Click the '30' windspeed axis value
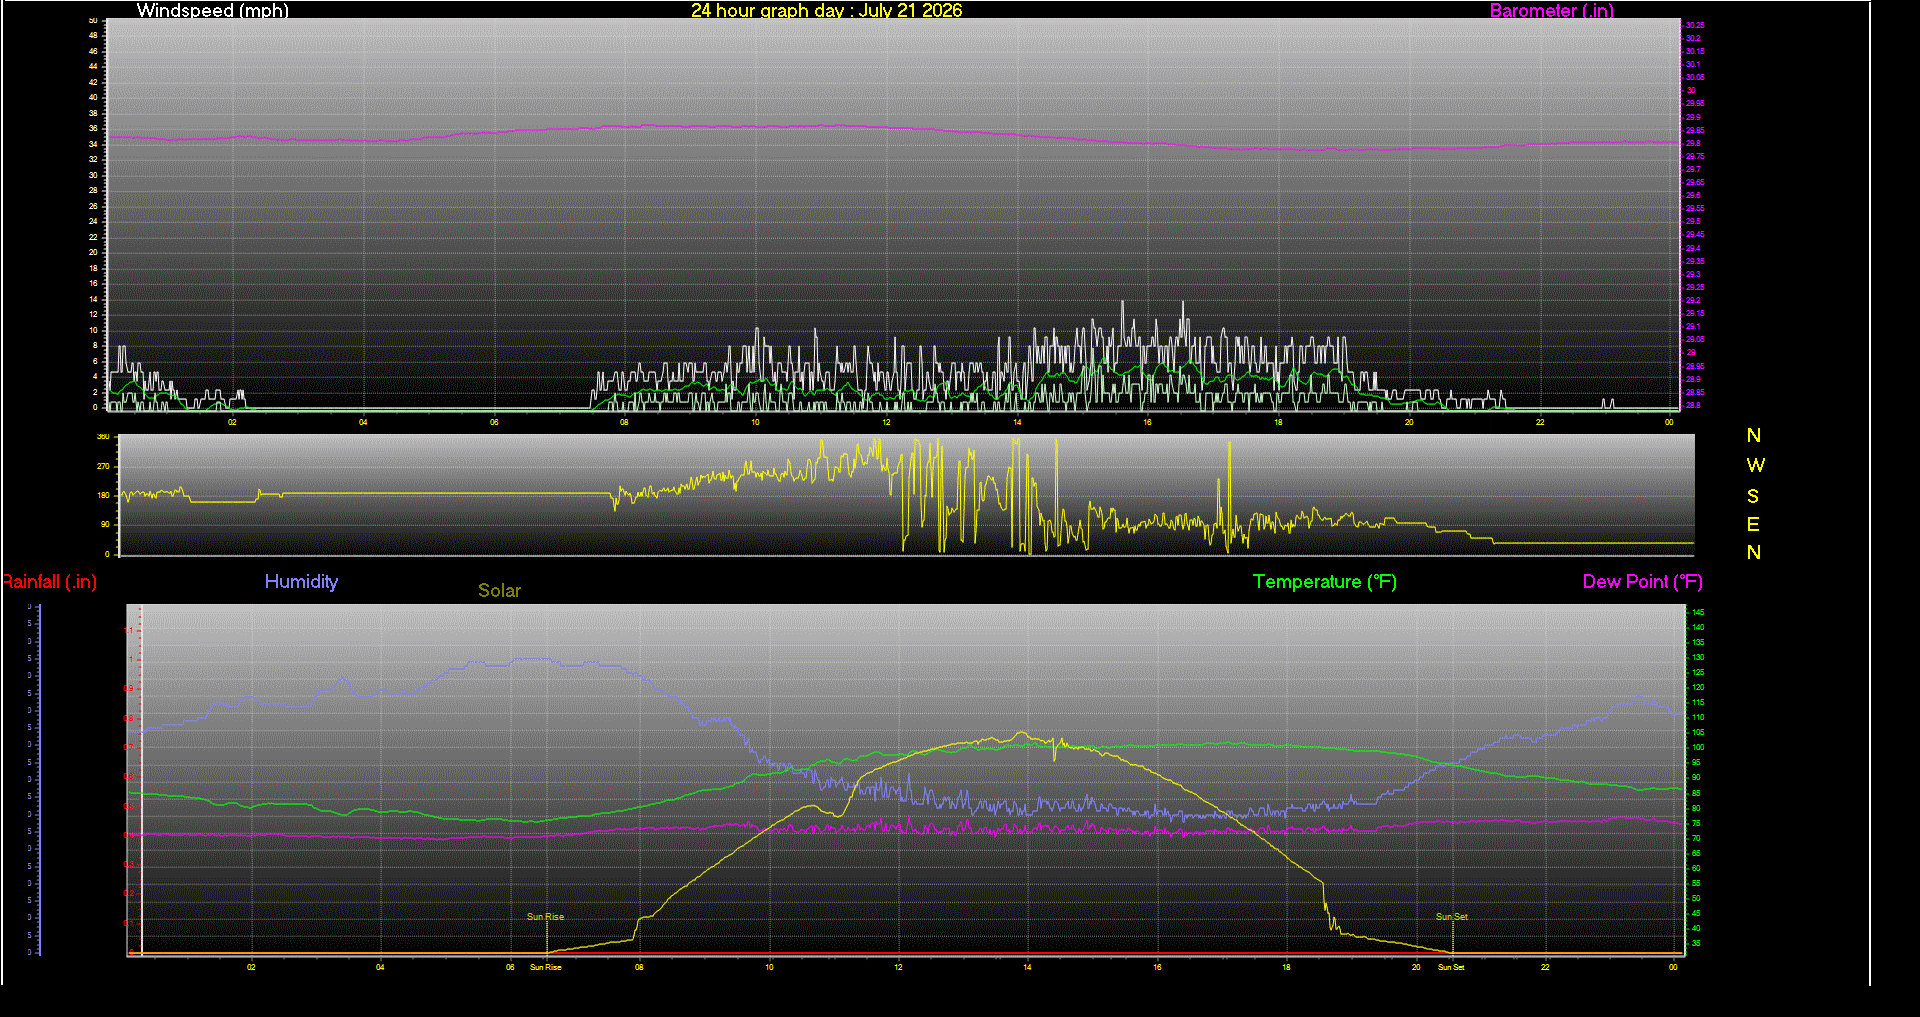1920x1017 pixels. point(93,175)
